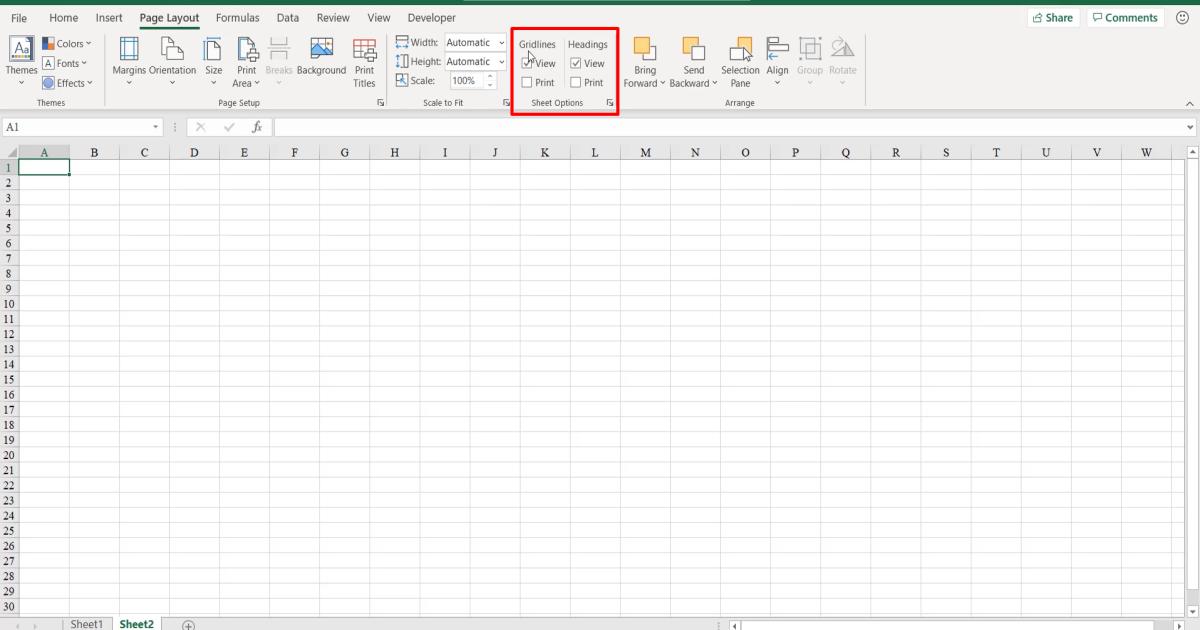
Task: Click the Share button
Action: 1053,17
